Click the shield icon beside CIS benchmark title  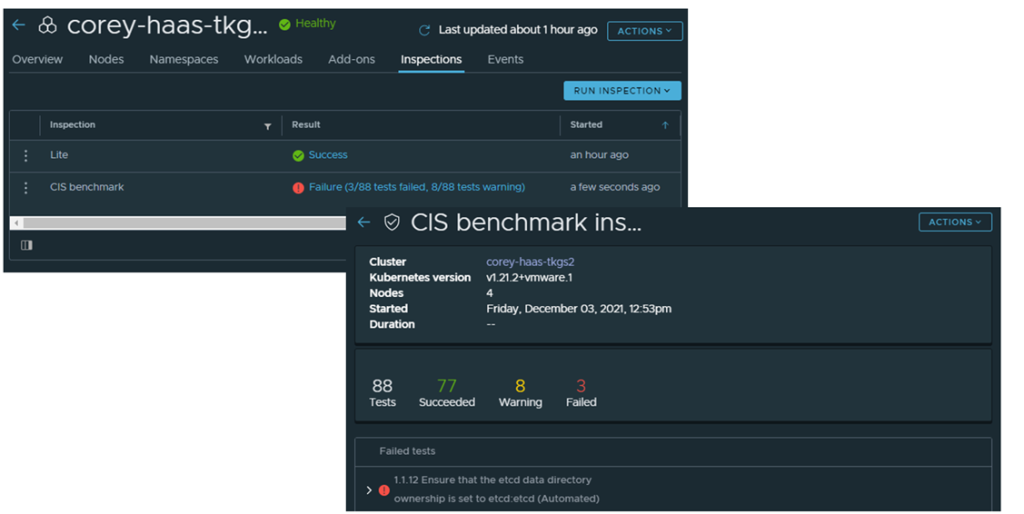392,223
